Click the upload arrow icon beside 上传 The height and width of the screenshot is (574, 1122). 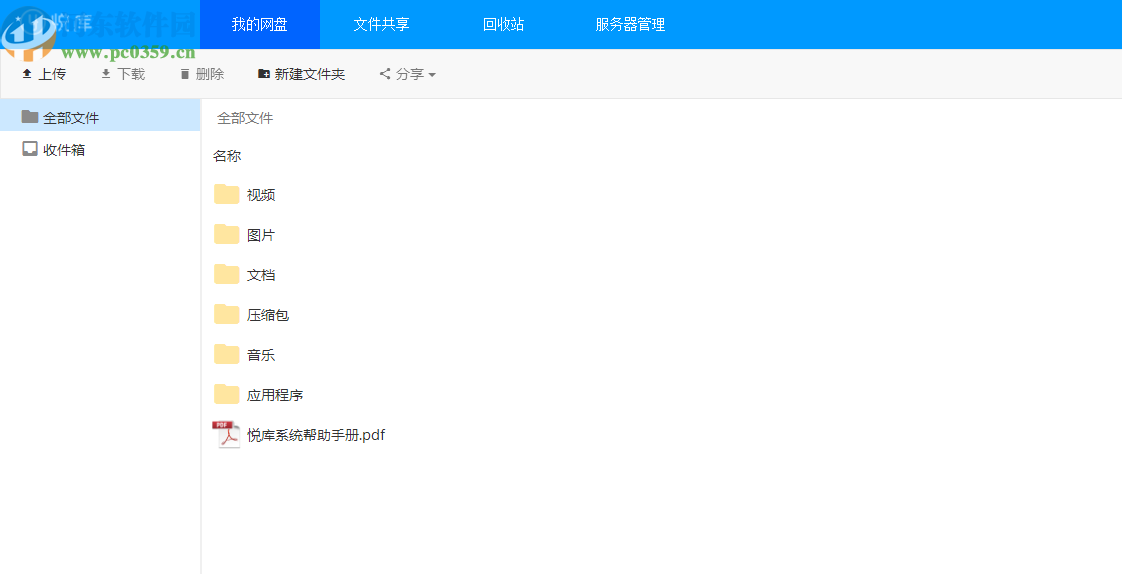[27, 74]
